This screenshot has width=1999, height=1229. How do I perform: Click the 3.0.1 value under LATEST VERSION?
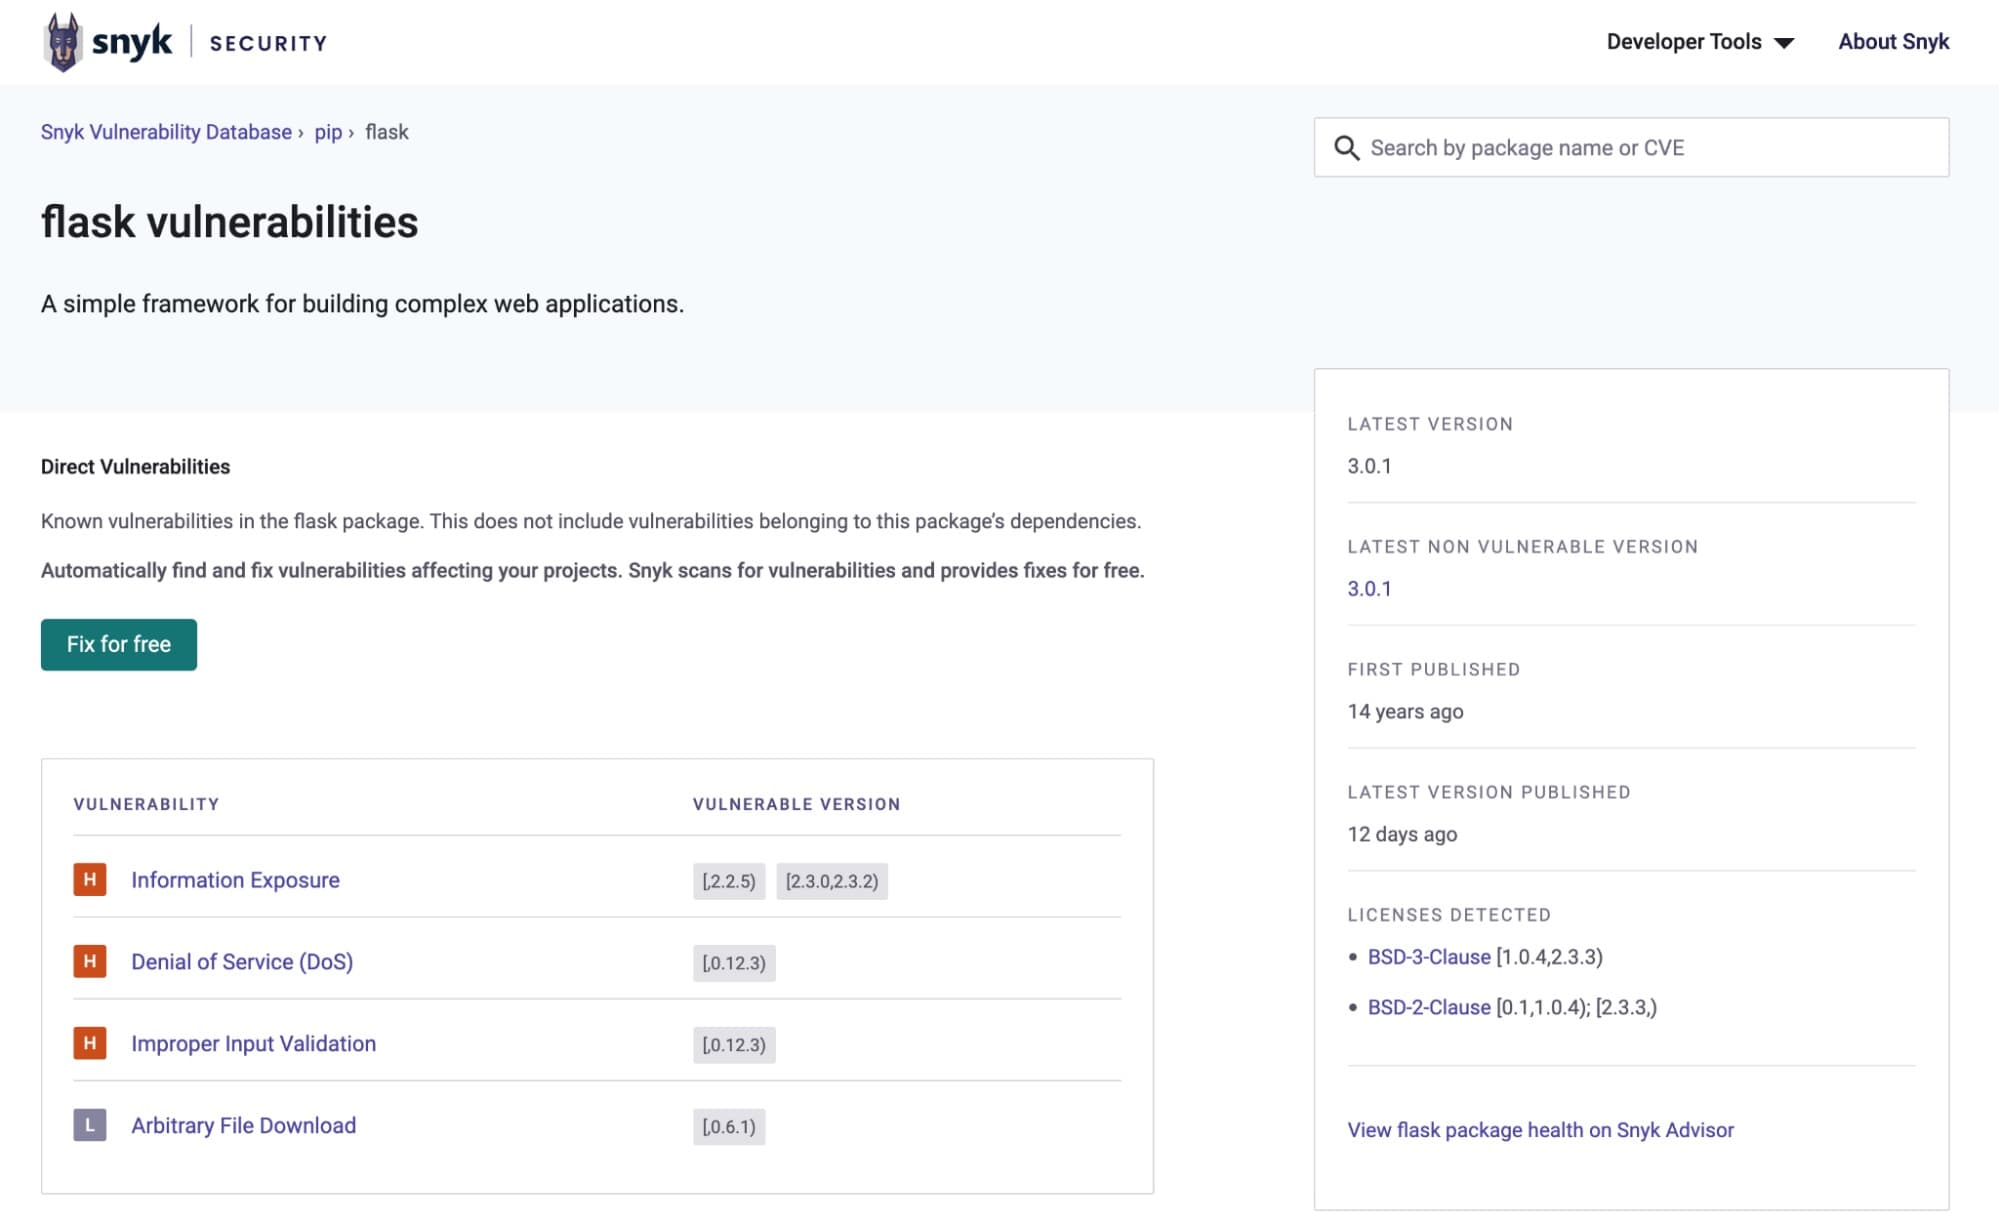pos(1369,466)
